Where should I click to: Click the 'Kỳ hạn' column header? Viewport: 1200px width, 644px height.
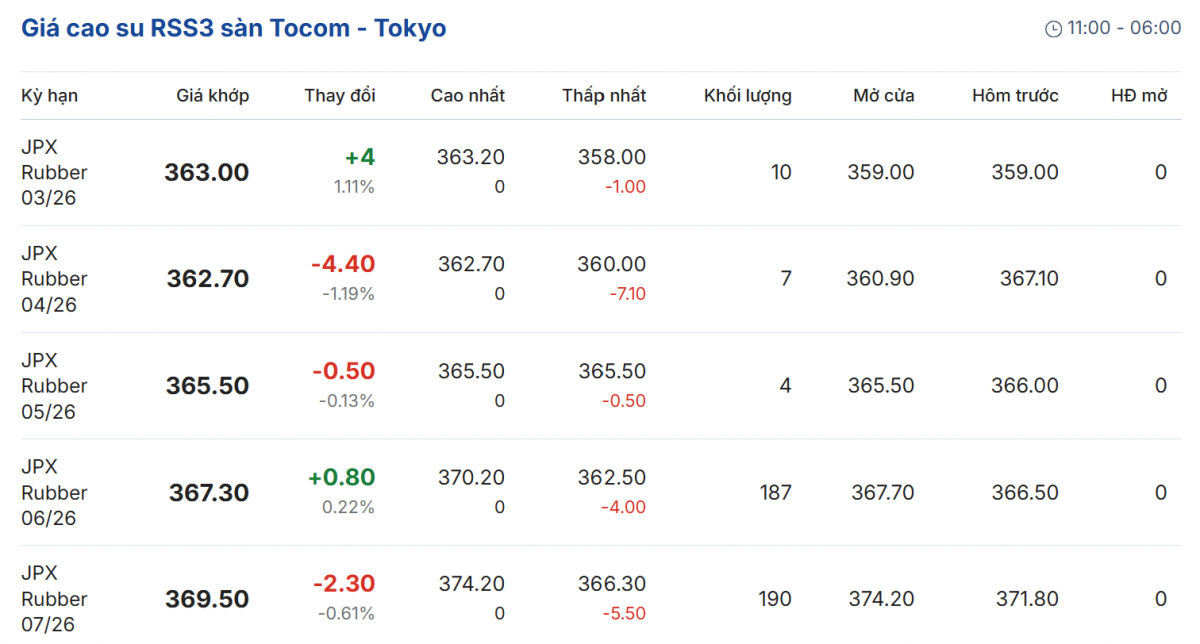49,96
